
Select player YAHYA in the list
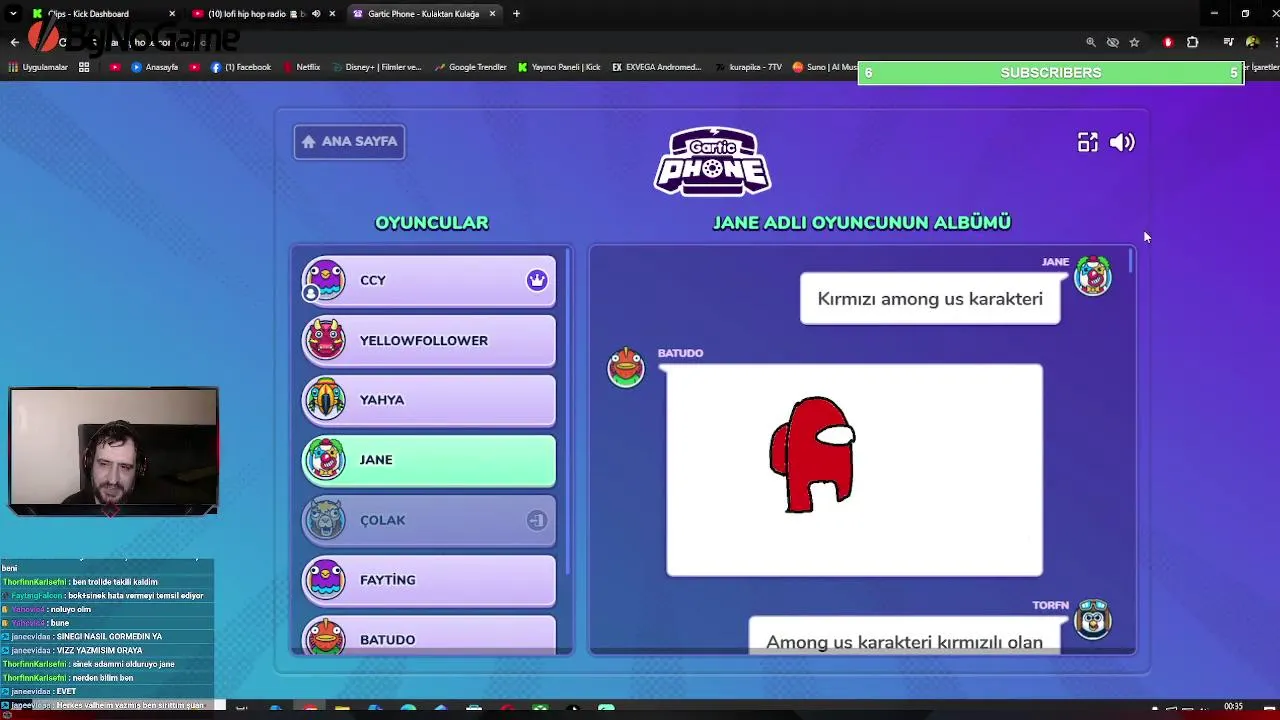tap(429, 400)
